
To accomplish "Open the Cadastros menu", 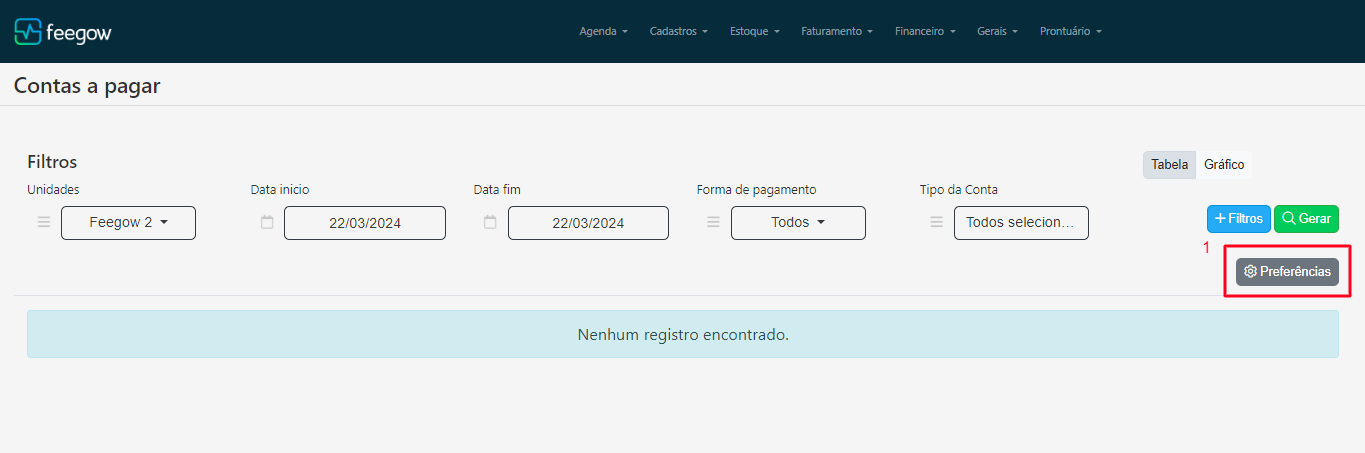I will [x=678, y=31].
